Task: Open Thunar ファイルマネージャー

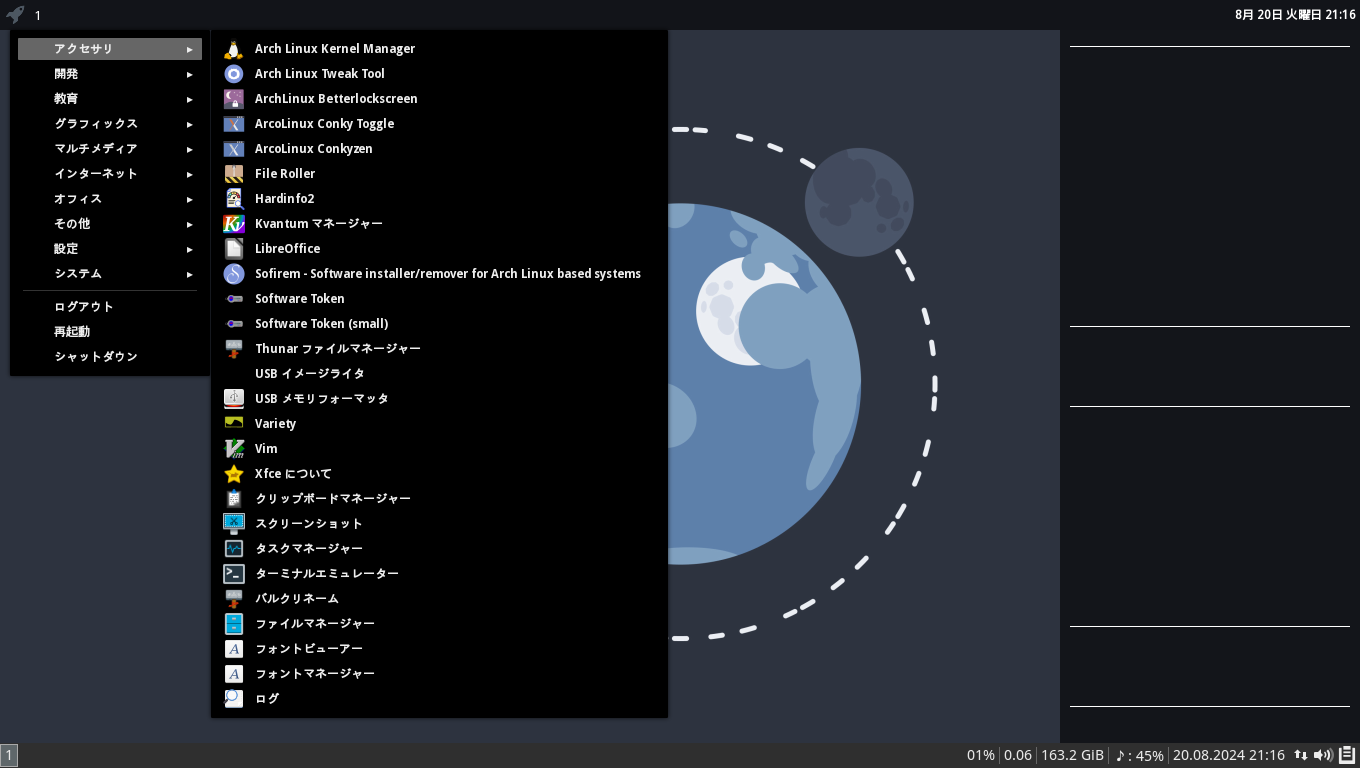Action: pos(338,348)
